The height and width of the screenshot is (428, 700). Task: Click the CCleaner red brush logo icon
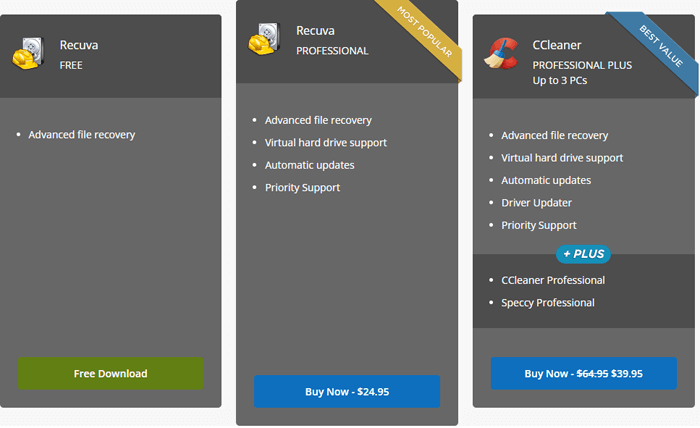coord(502,54)
